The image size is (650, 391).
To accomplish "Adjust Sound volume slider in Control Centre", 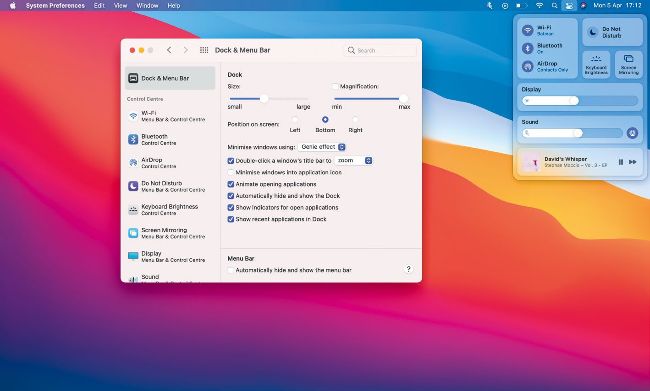I will click(x=572, y=133).
